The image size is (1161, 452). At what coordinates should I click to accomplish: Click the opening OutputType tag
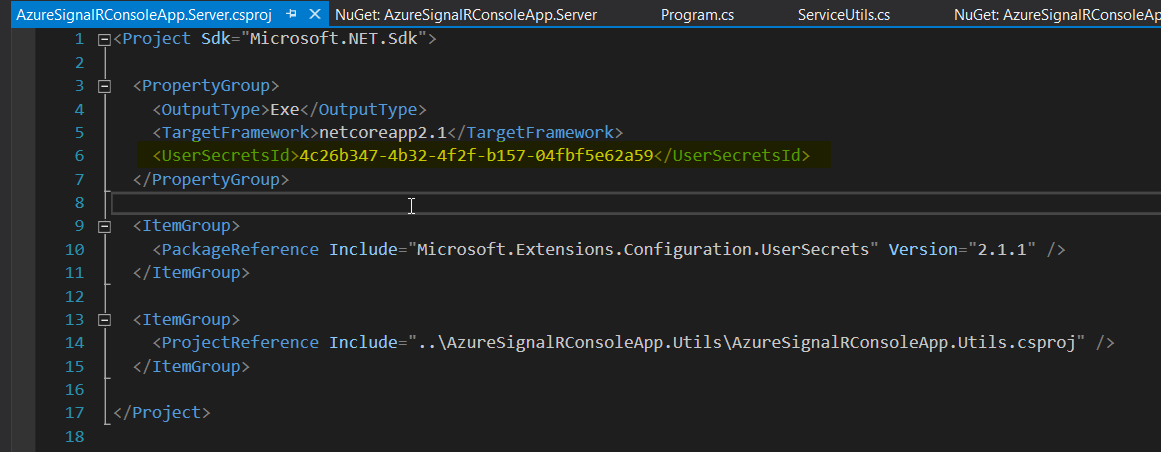(x=211, y=110)
